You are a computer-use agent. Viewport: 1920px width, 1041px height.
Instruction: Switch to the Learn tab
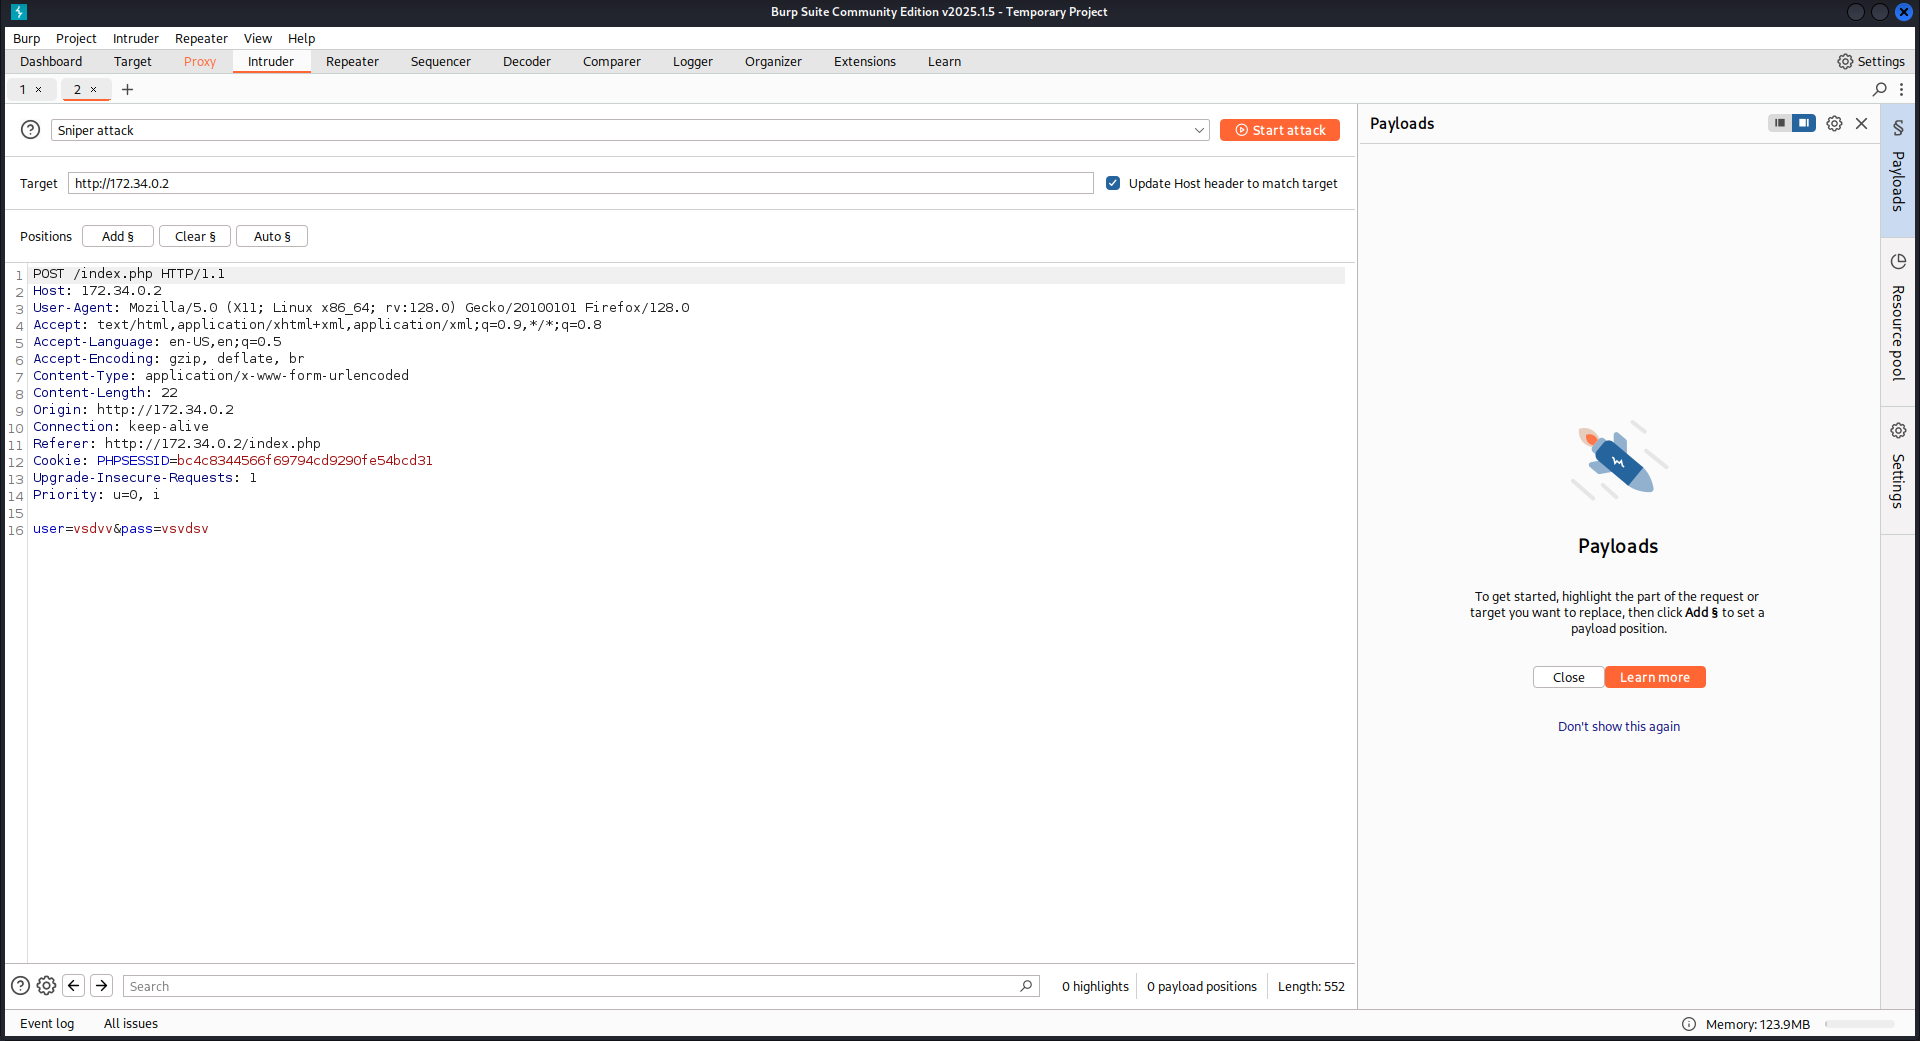[x=944, y=62]
